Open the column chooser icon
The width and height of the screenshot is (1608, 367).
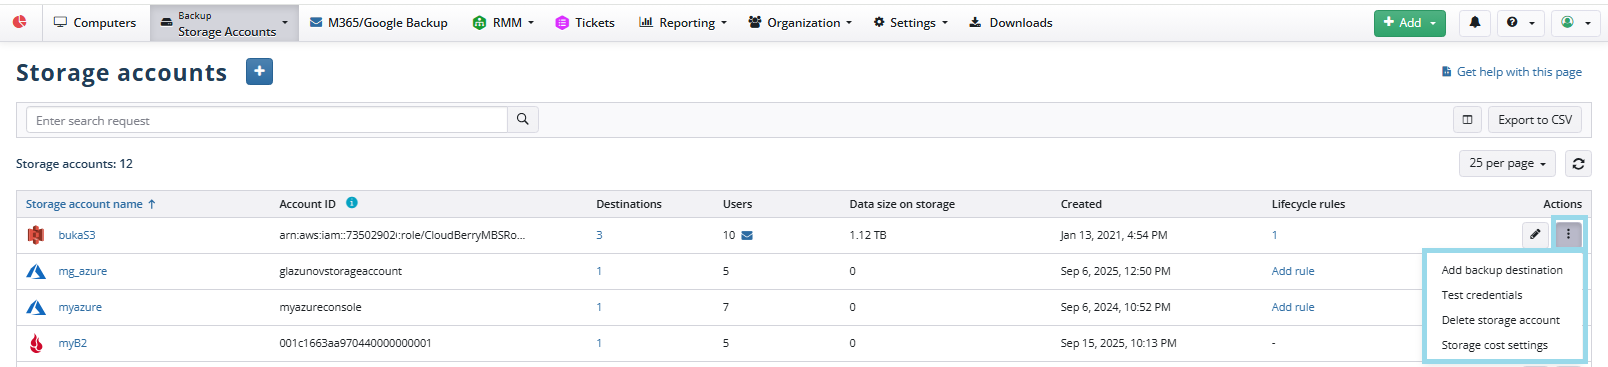[x=1467, y=120]
